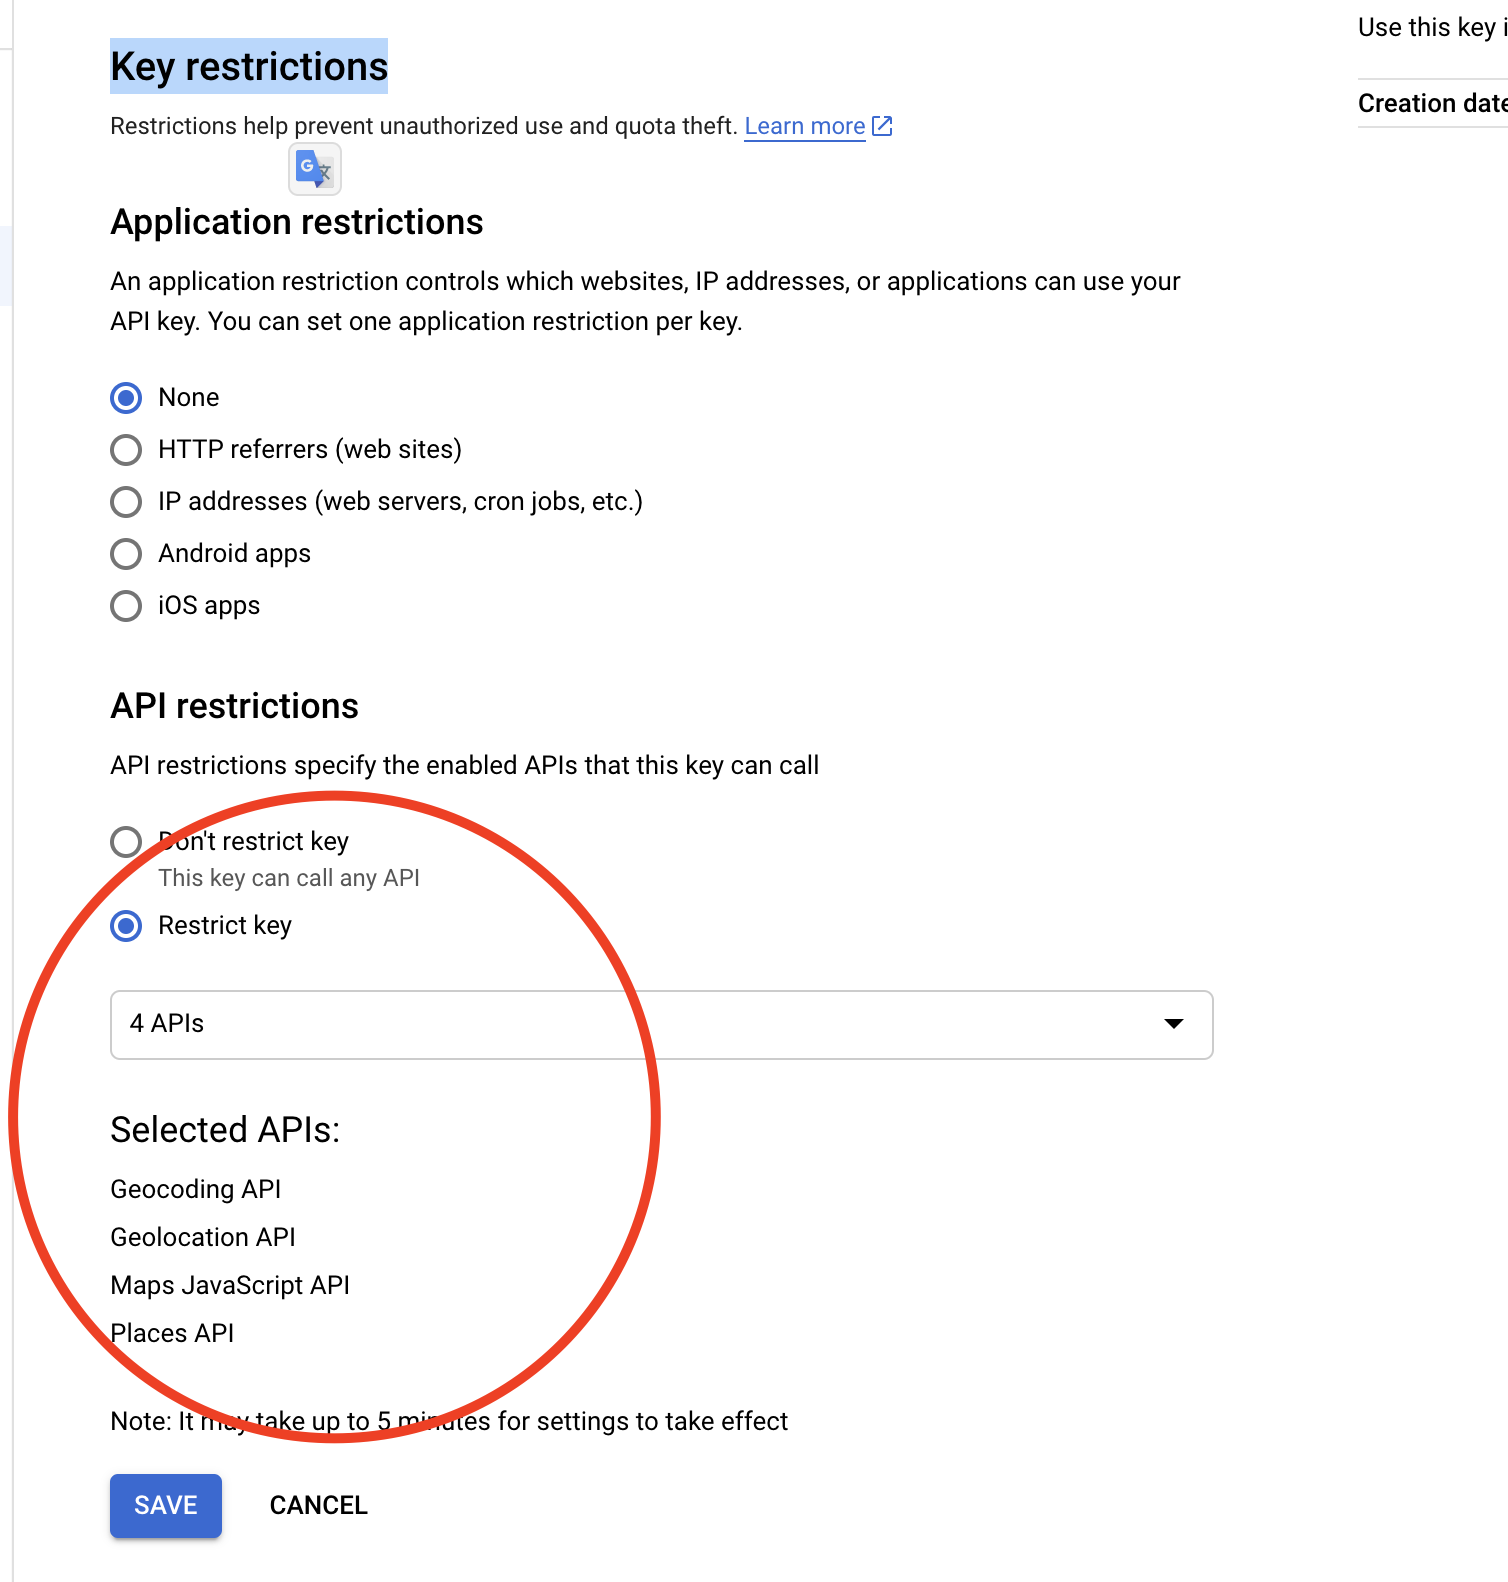This screenshot has width=1508, height=1582.
Task: Select the None application restriction
Action: [x=126, y=398]
